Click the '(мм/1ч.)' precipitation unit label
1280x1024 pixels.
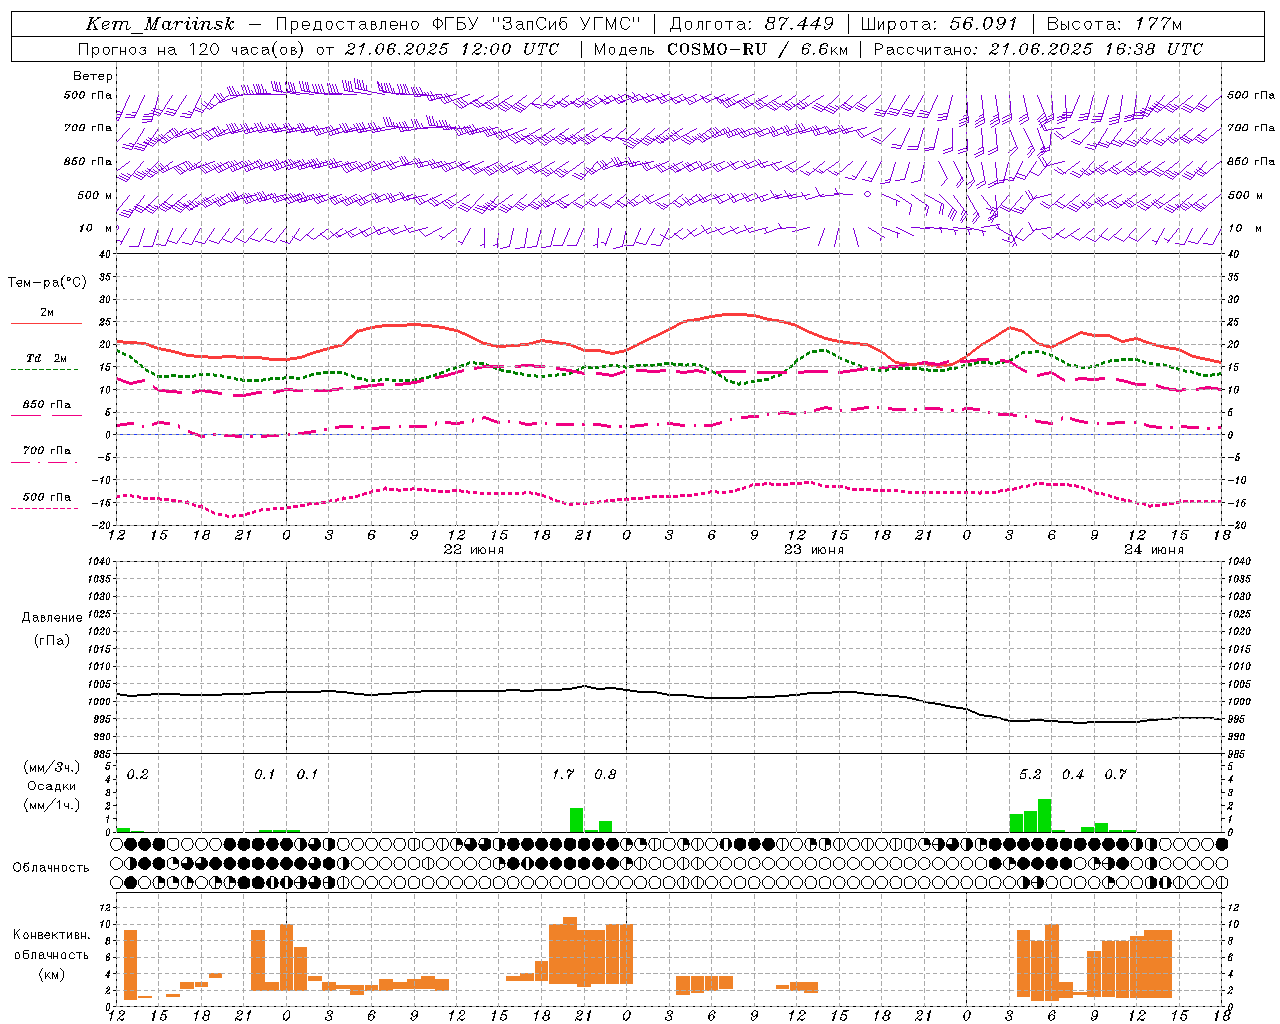tap(52, 805)
